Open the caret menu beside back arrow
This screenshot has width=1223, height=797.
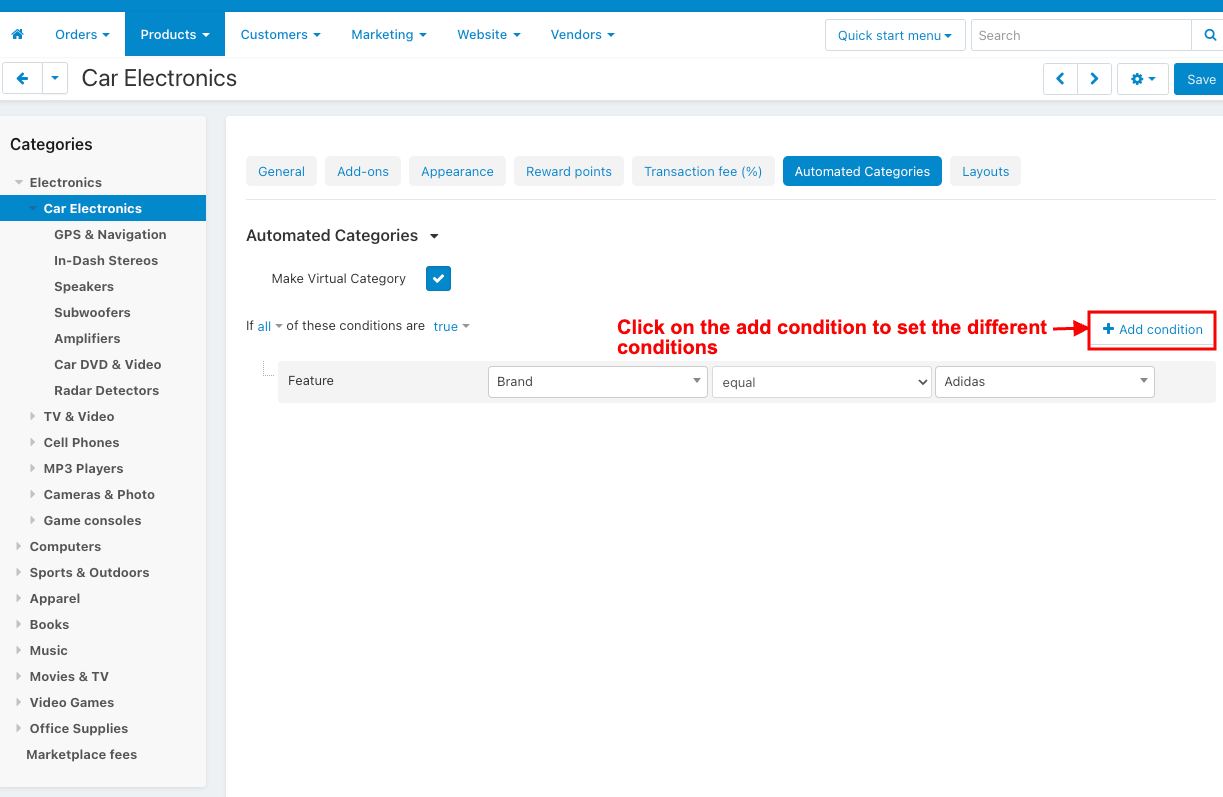55,78
